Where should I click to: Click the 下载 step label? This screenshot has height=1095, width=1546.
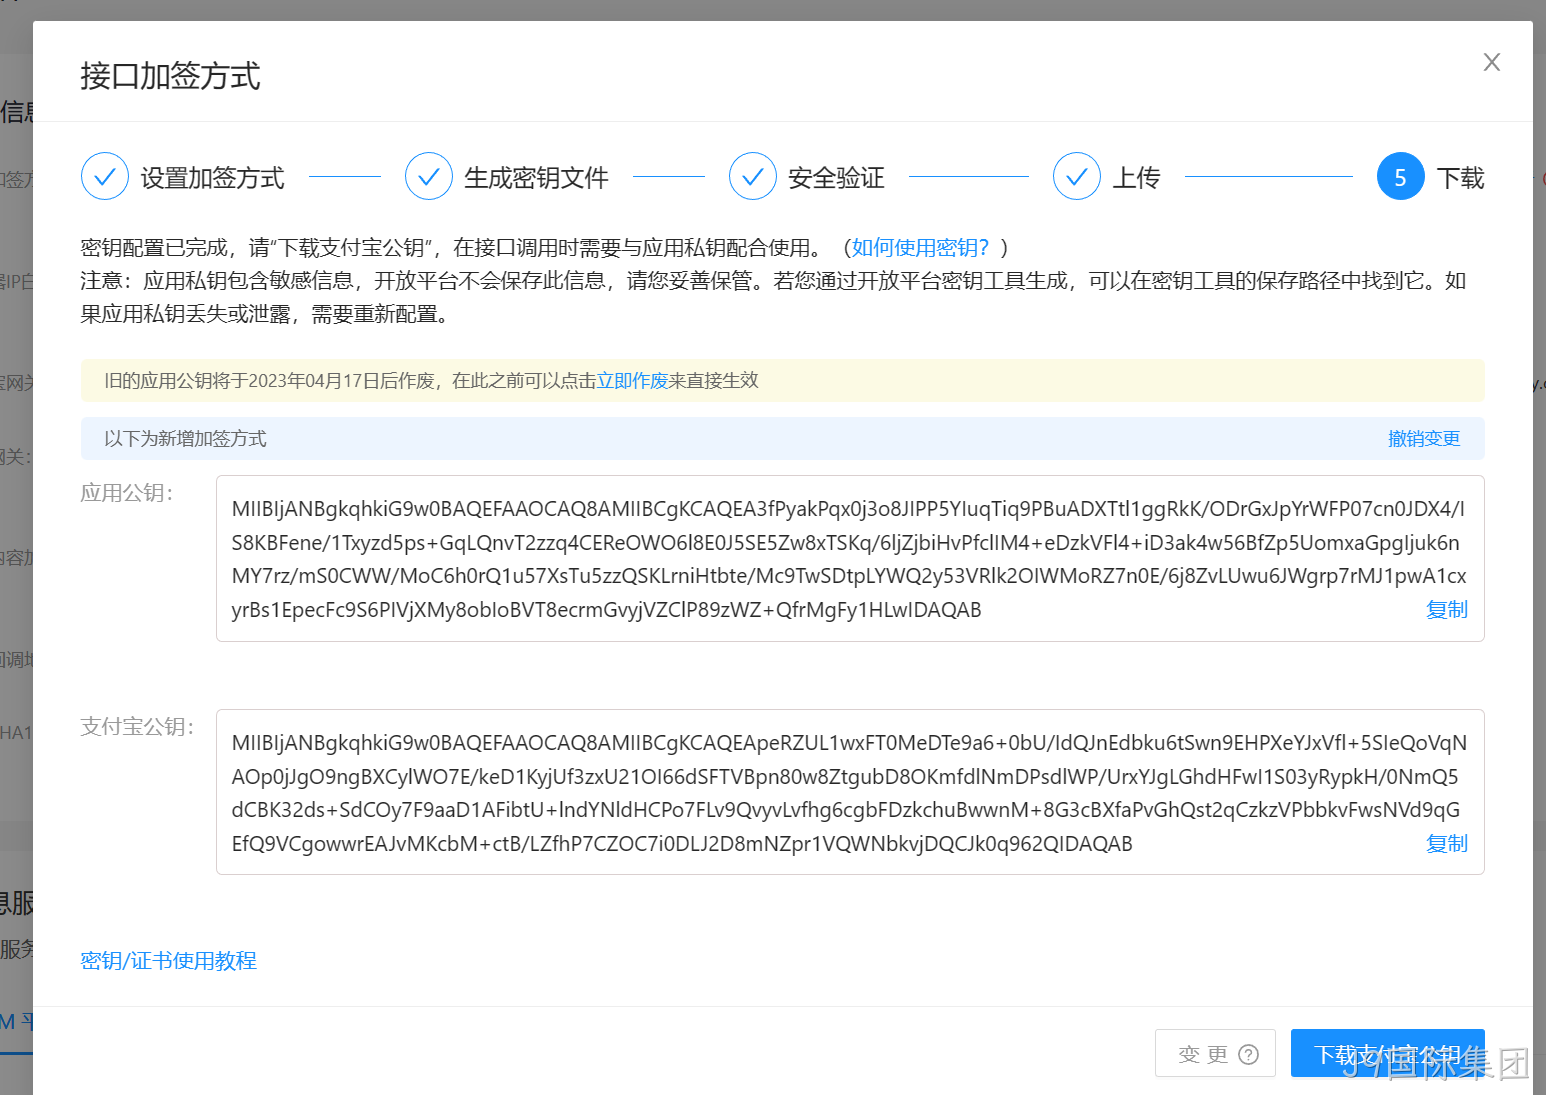1460,178
